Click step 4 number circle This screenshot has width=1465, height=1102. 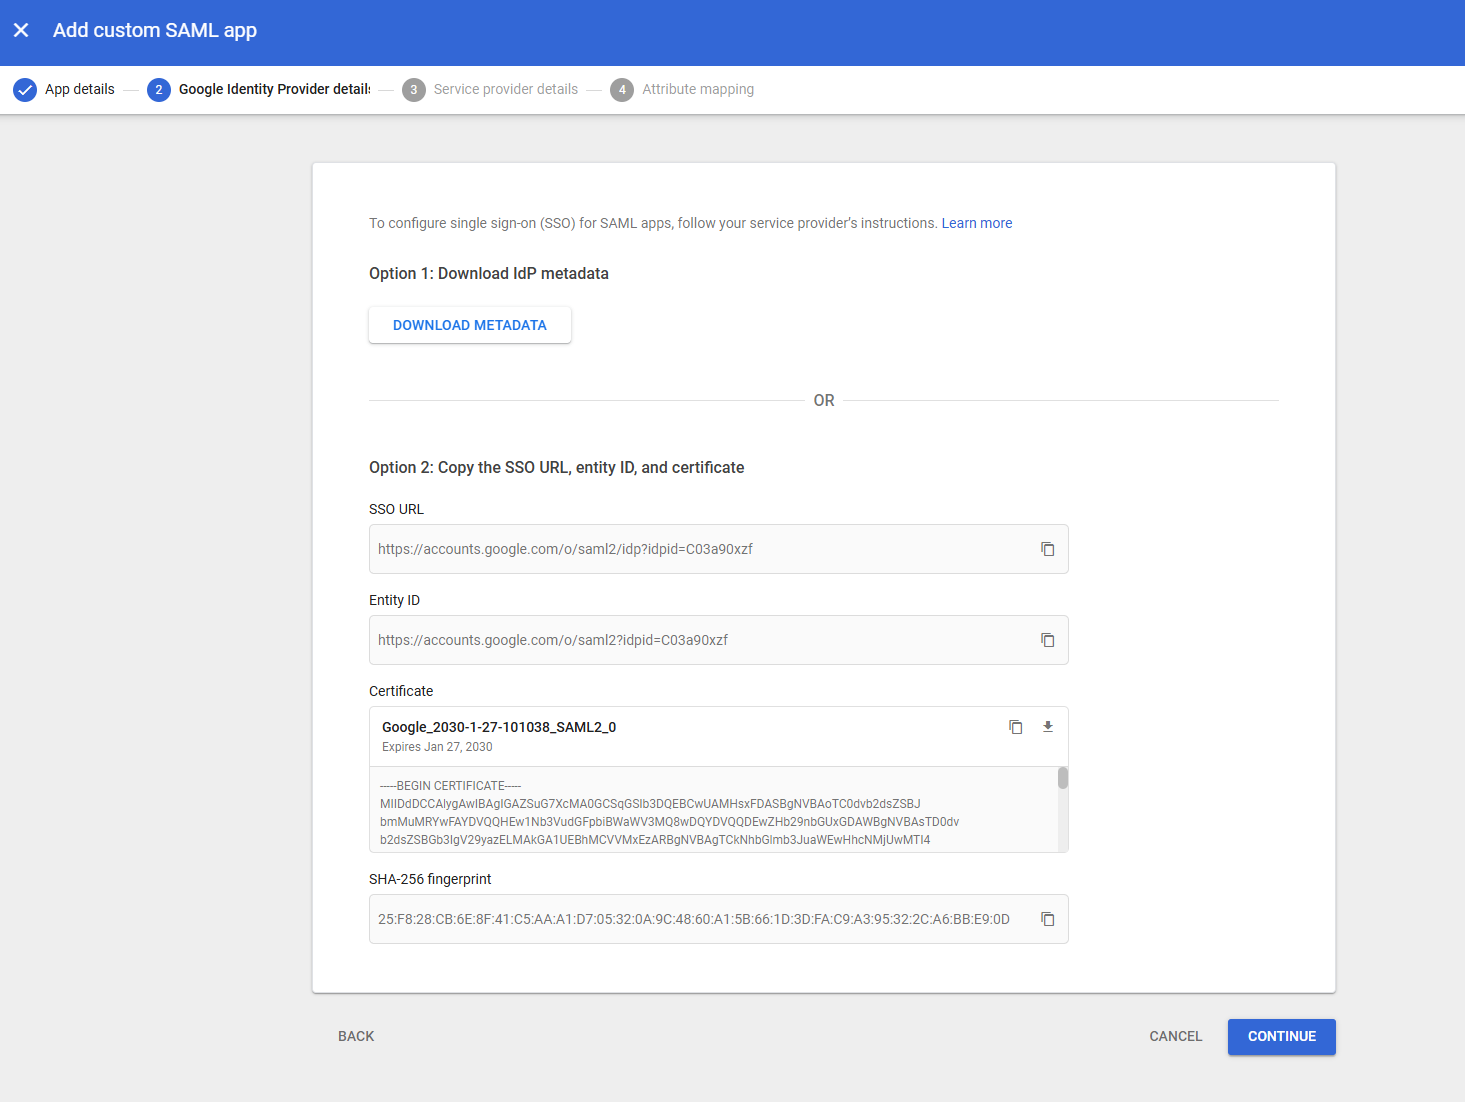pyautogui.click(x=621, y=90)
